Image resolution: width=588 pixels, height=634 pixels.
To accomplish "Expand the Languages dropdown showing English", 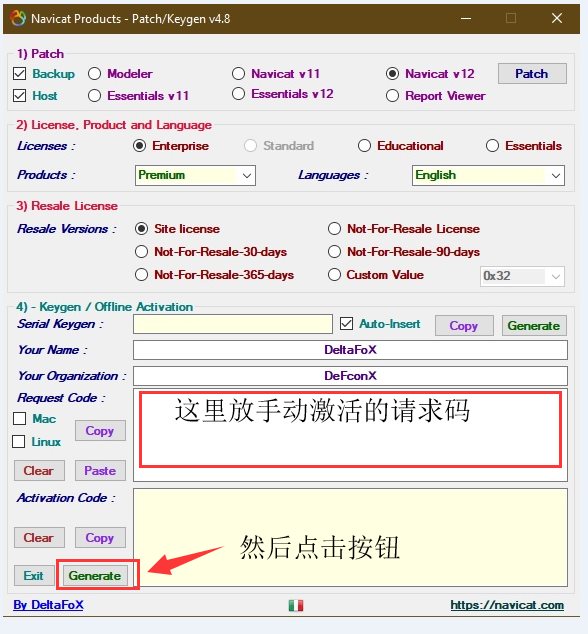I will pos(488,175).
